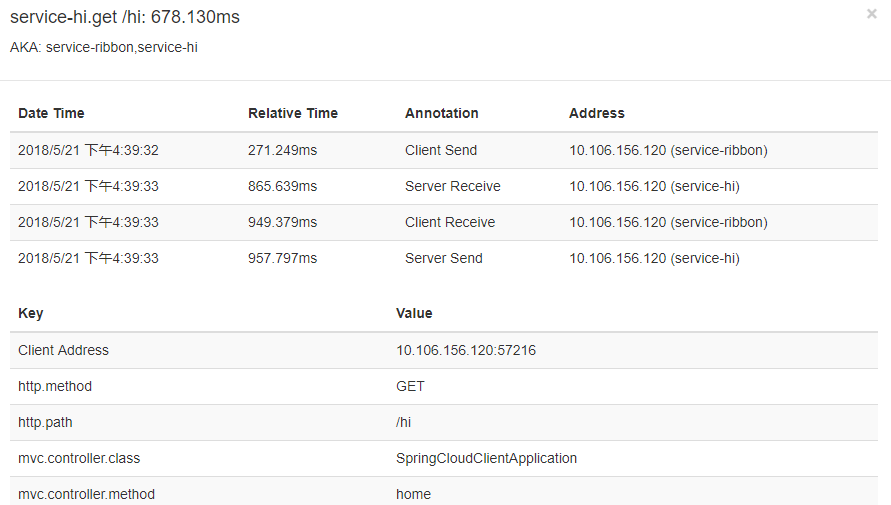Click the /hi path value
Screen dimensions: 891x505
[403, 422]
